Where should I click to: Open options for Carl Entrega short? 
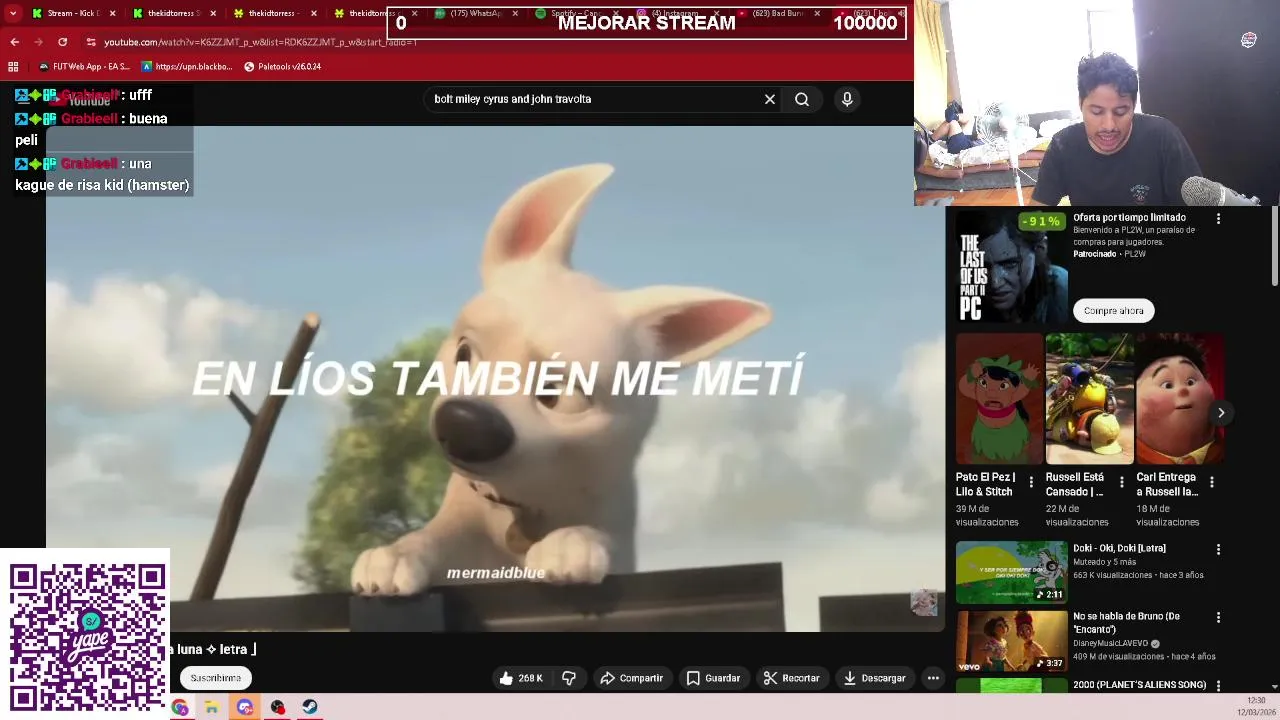coord(1212,482)
